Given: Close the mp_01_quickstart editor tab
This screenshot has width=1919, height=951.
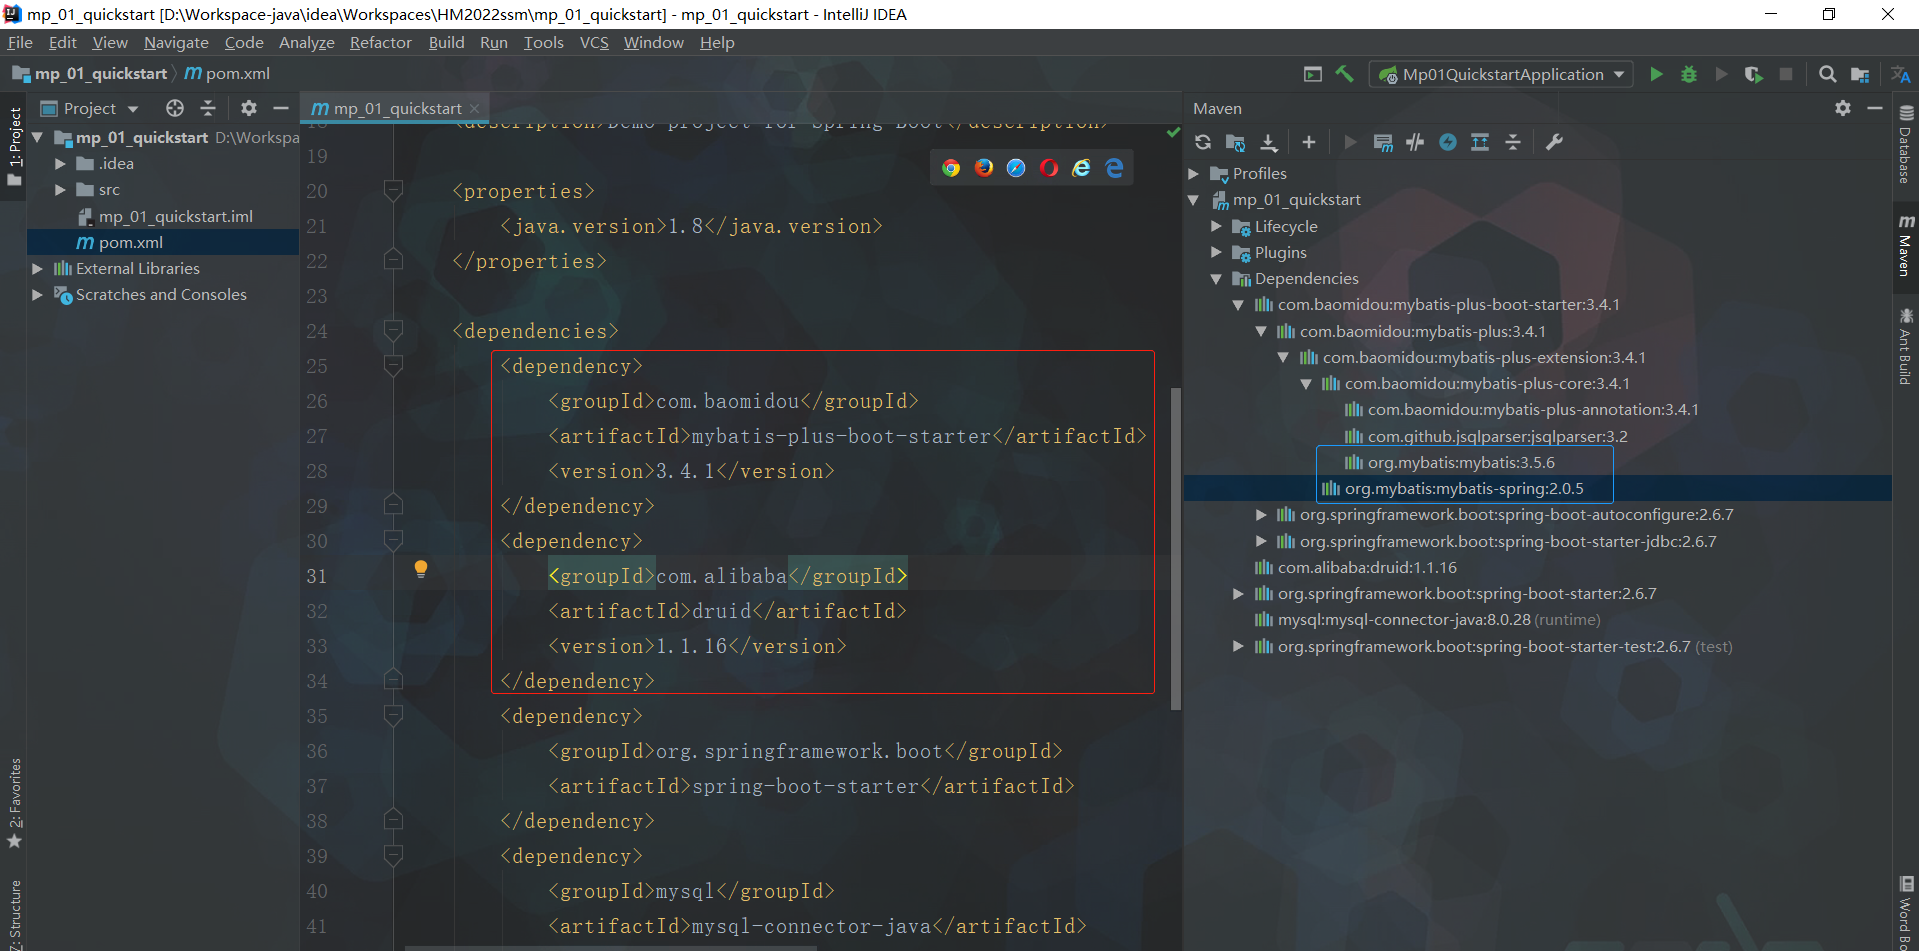Looking at the screenshot, I should tap(475, 108).
